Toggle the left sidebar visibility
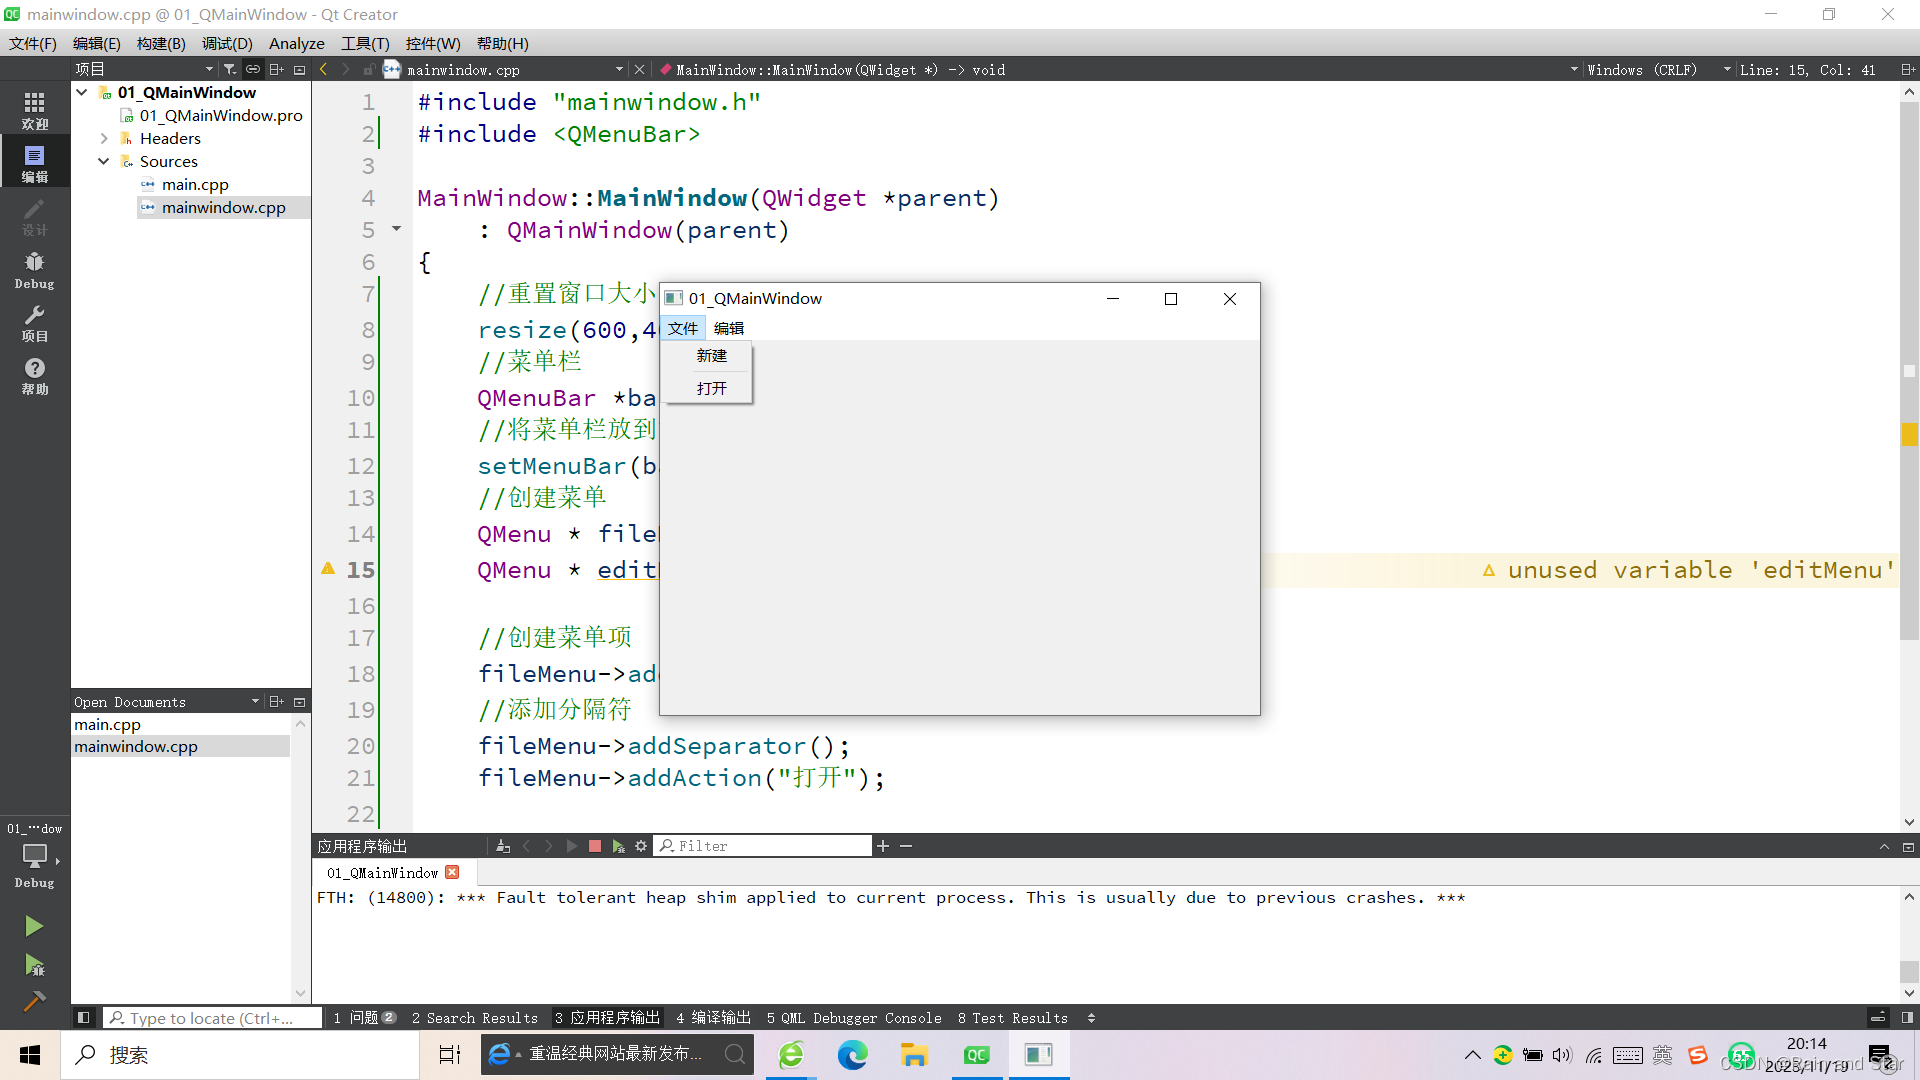 [84, 1018]
